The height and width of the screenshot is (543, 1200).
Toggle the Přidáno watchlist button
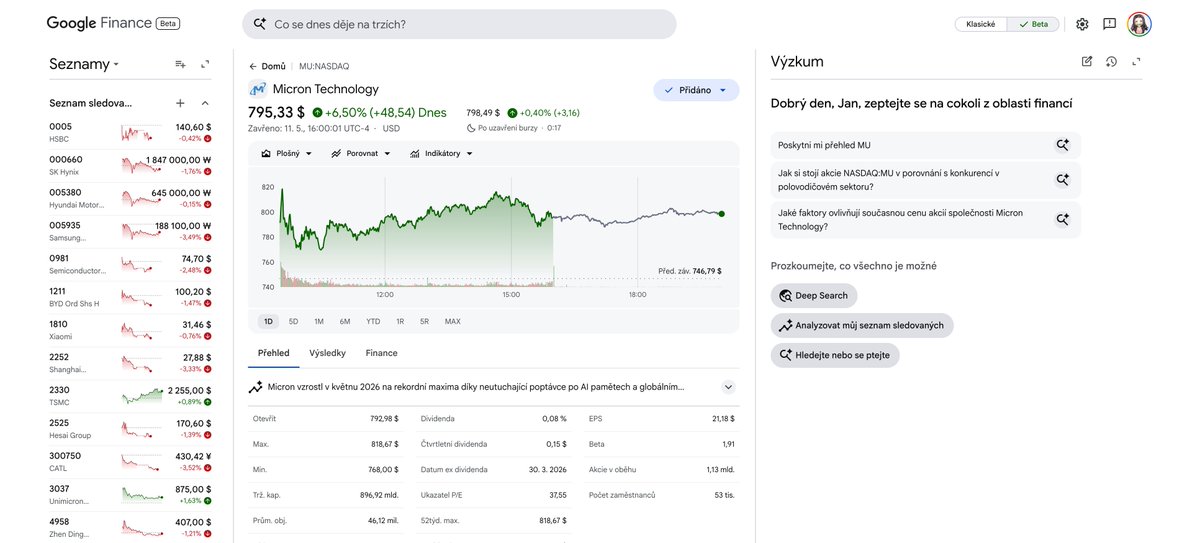696,90
